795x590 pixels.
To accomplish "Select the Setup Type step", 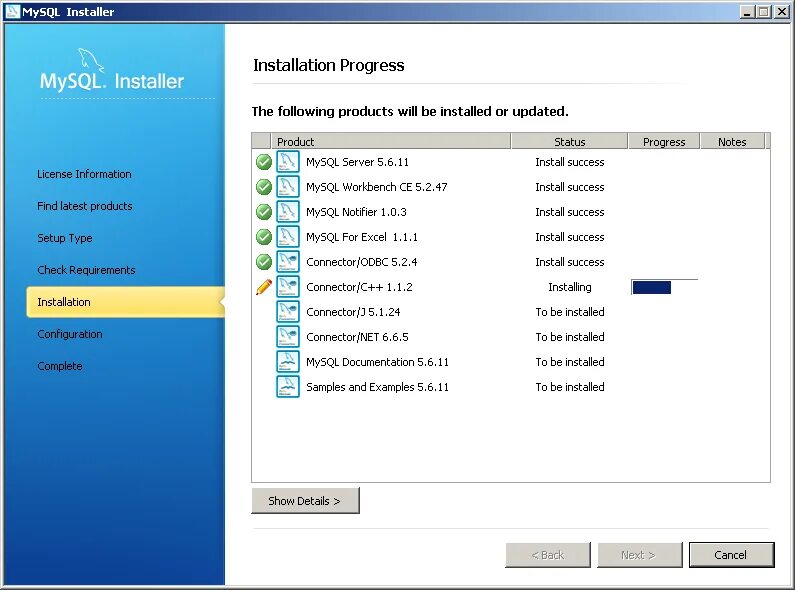I will (x=65, y=238).
